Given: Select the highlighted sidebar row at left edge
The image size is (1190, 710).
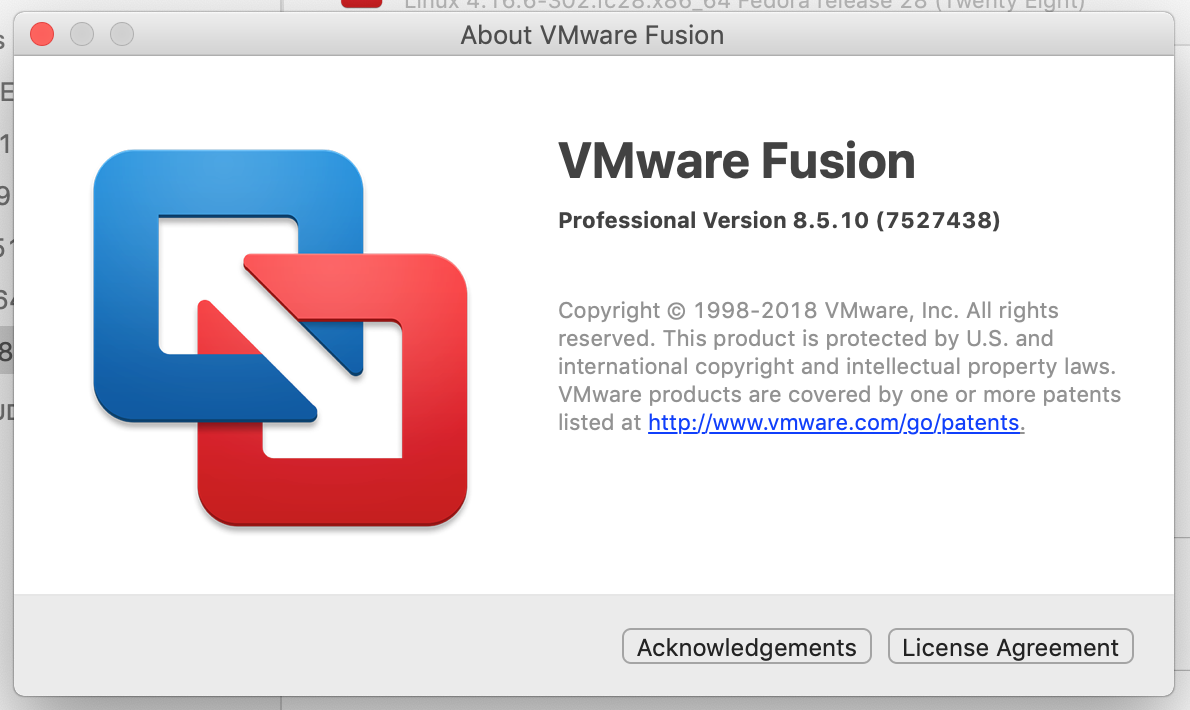Looking at the screenshot, I should [x=6, y=351].
